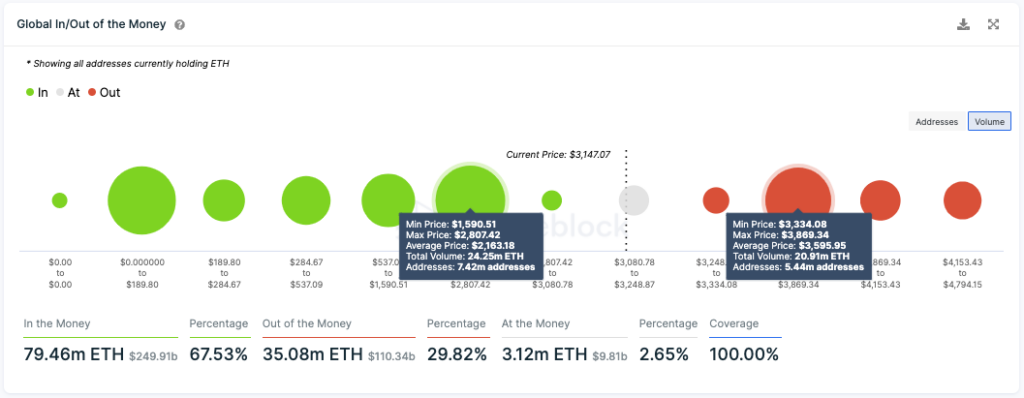Click the gray At the Money bubble

[634, 200]
